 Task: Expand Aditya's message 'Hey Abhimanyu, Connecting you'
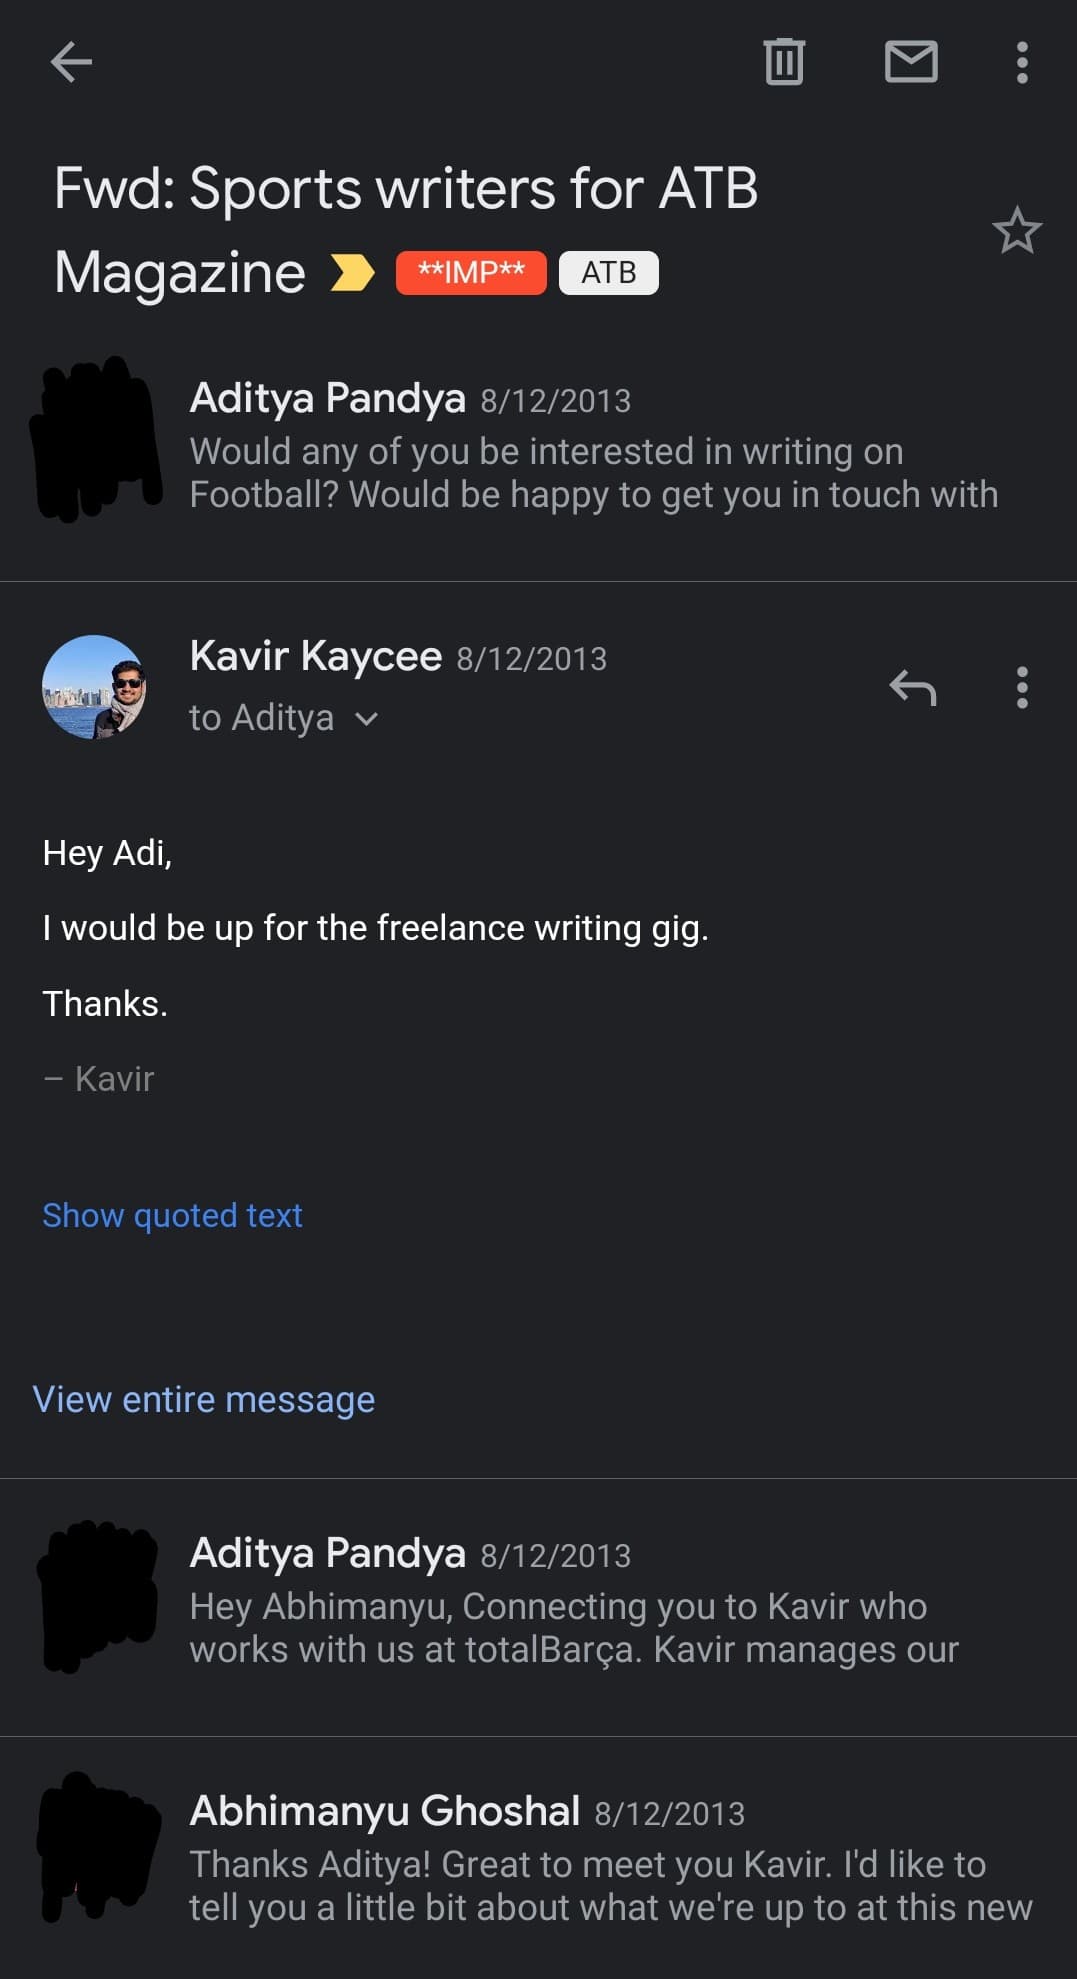(573, 1628)
